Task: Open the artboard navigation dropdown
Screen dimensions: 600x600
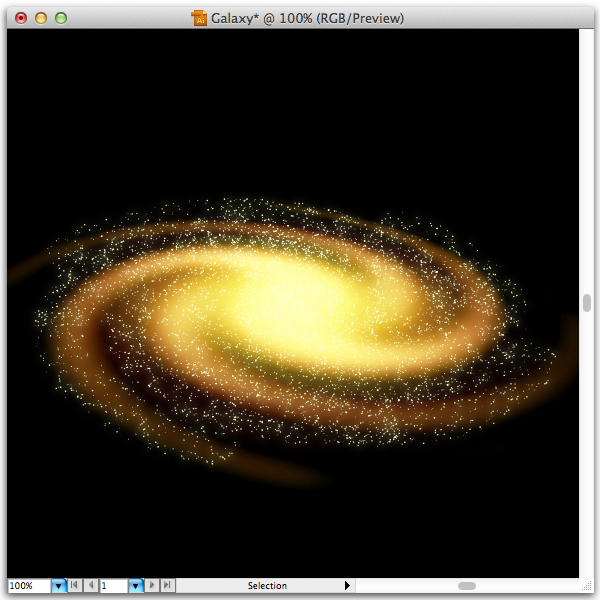Action: tap(135, 585)
